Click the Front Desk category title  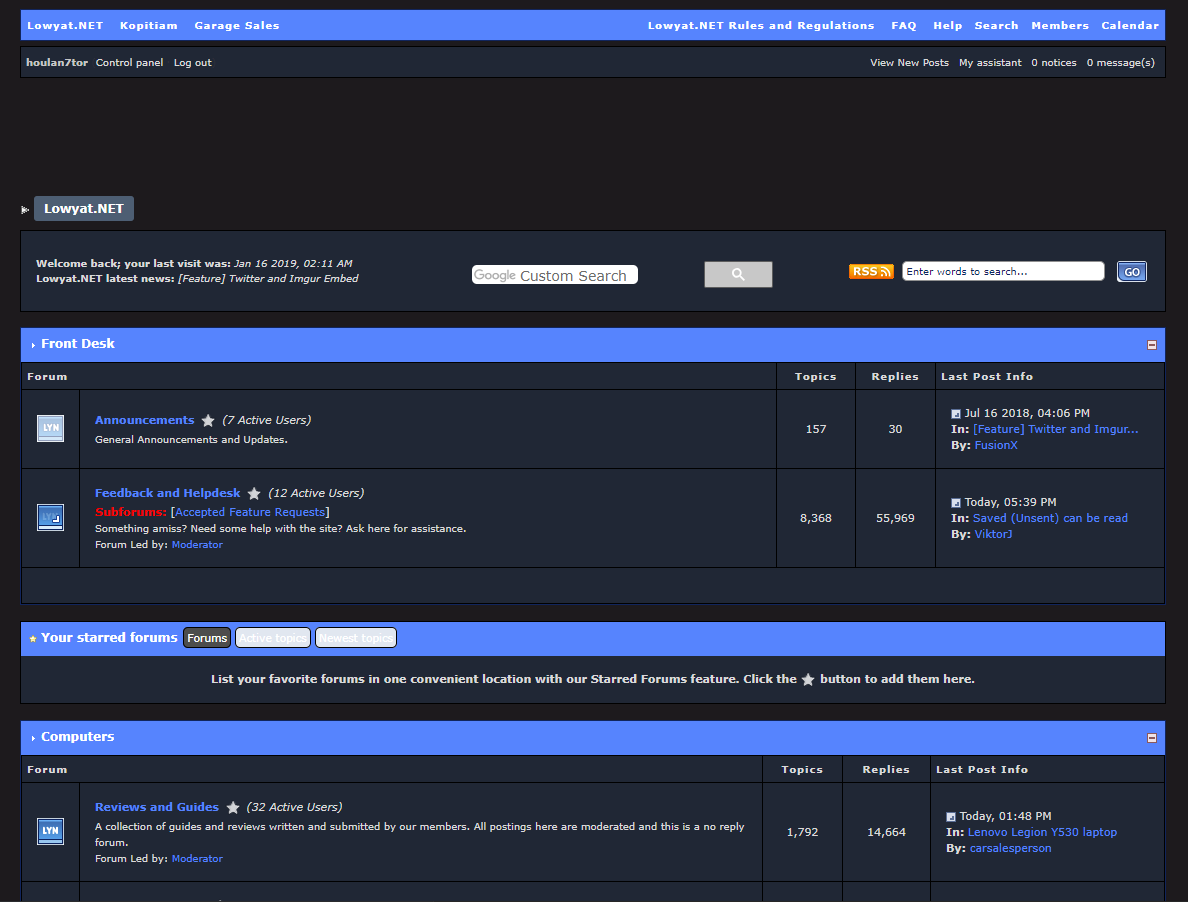tap(78, 344)
